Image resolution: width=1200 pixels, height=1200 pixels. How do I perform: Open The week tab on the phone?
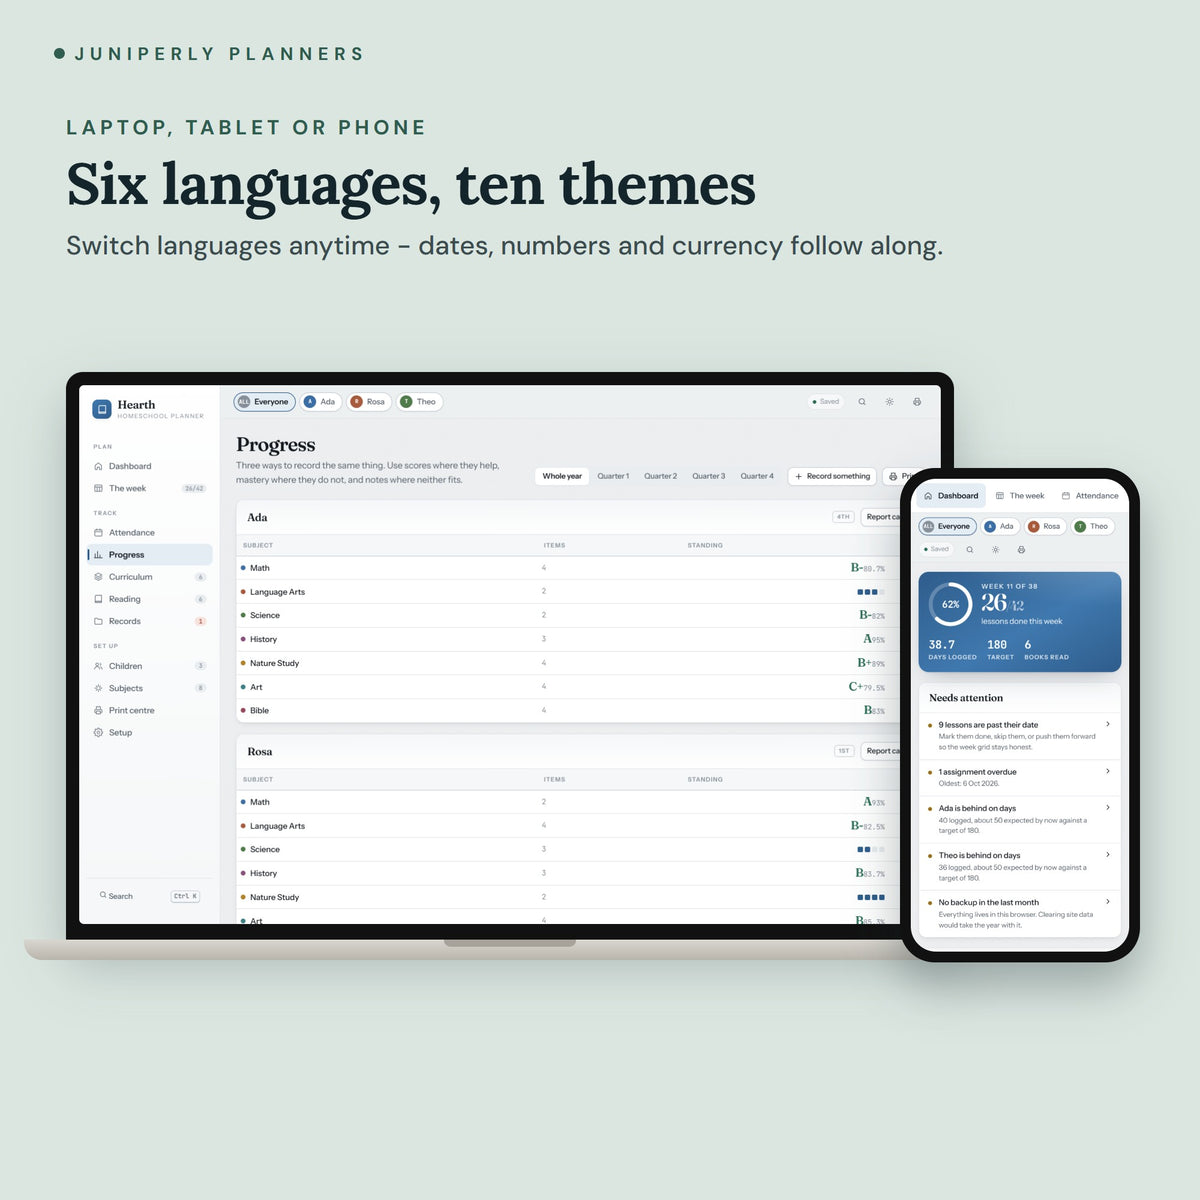(x=1020, y=496)
